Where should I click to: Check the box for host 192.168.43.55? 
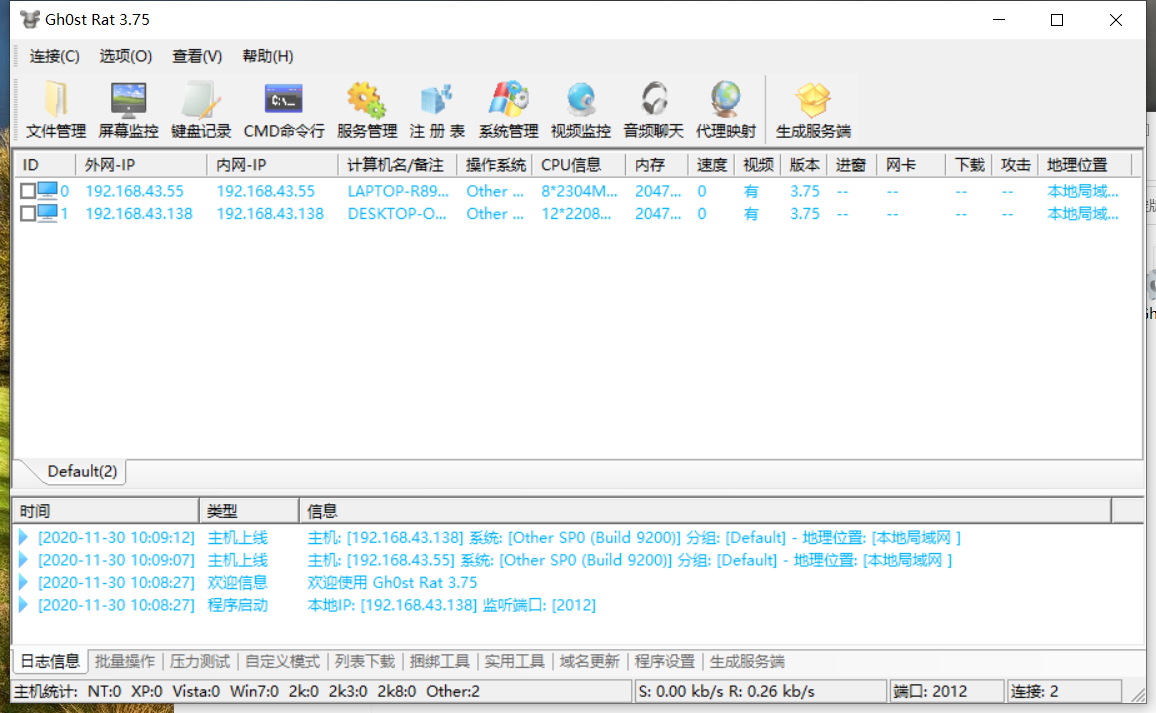coord(28,191)
